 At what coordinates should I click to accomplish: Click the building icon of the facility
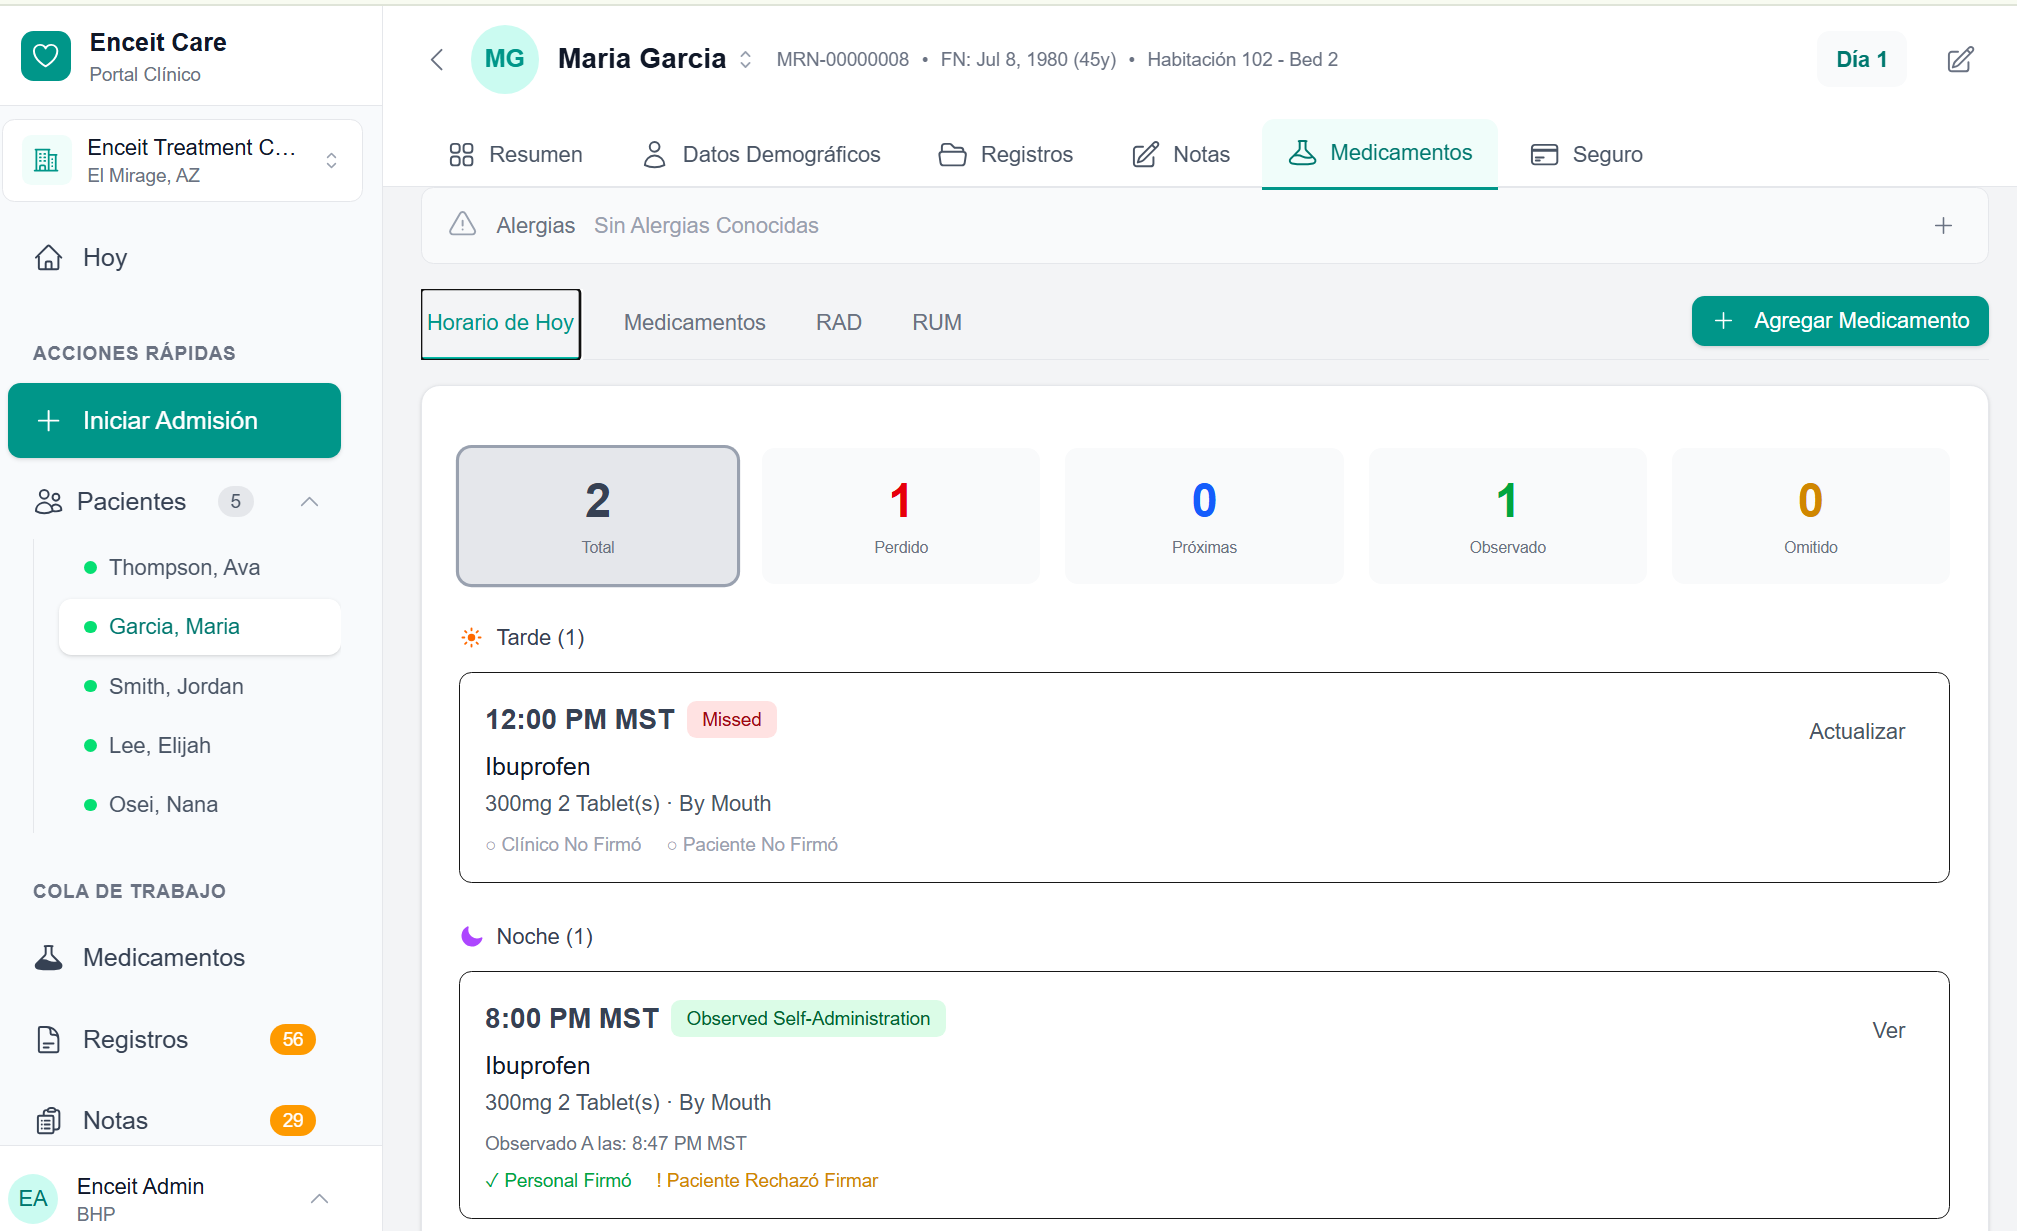46,161
